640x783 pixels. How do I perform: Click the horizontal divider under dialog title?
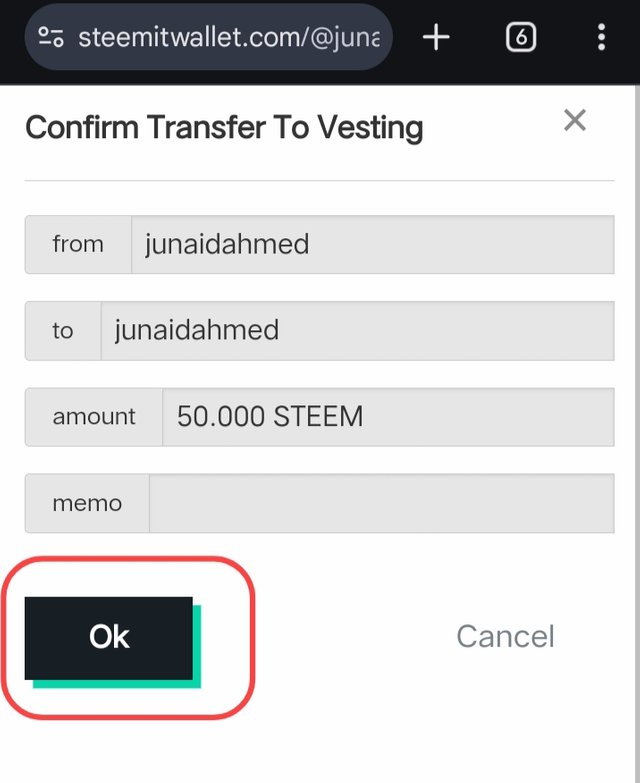point(320,180)
